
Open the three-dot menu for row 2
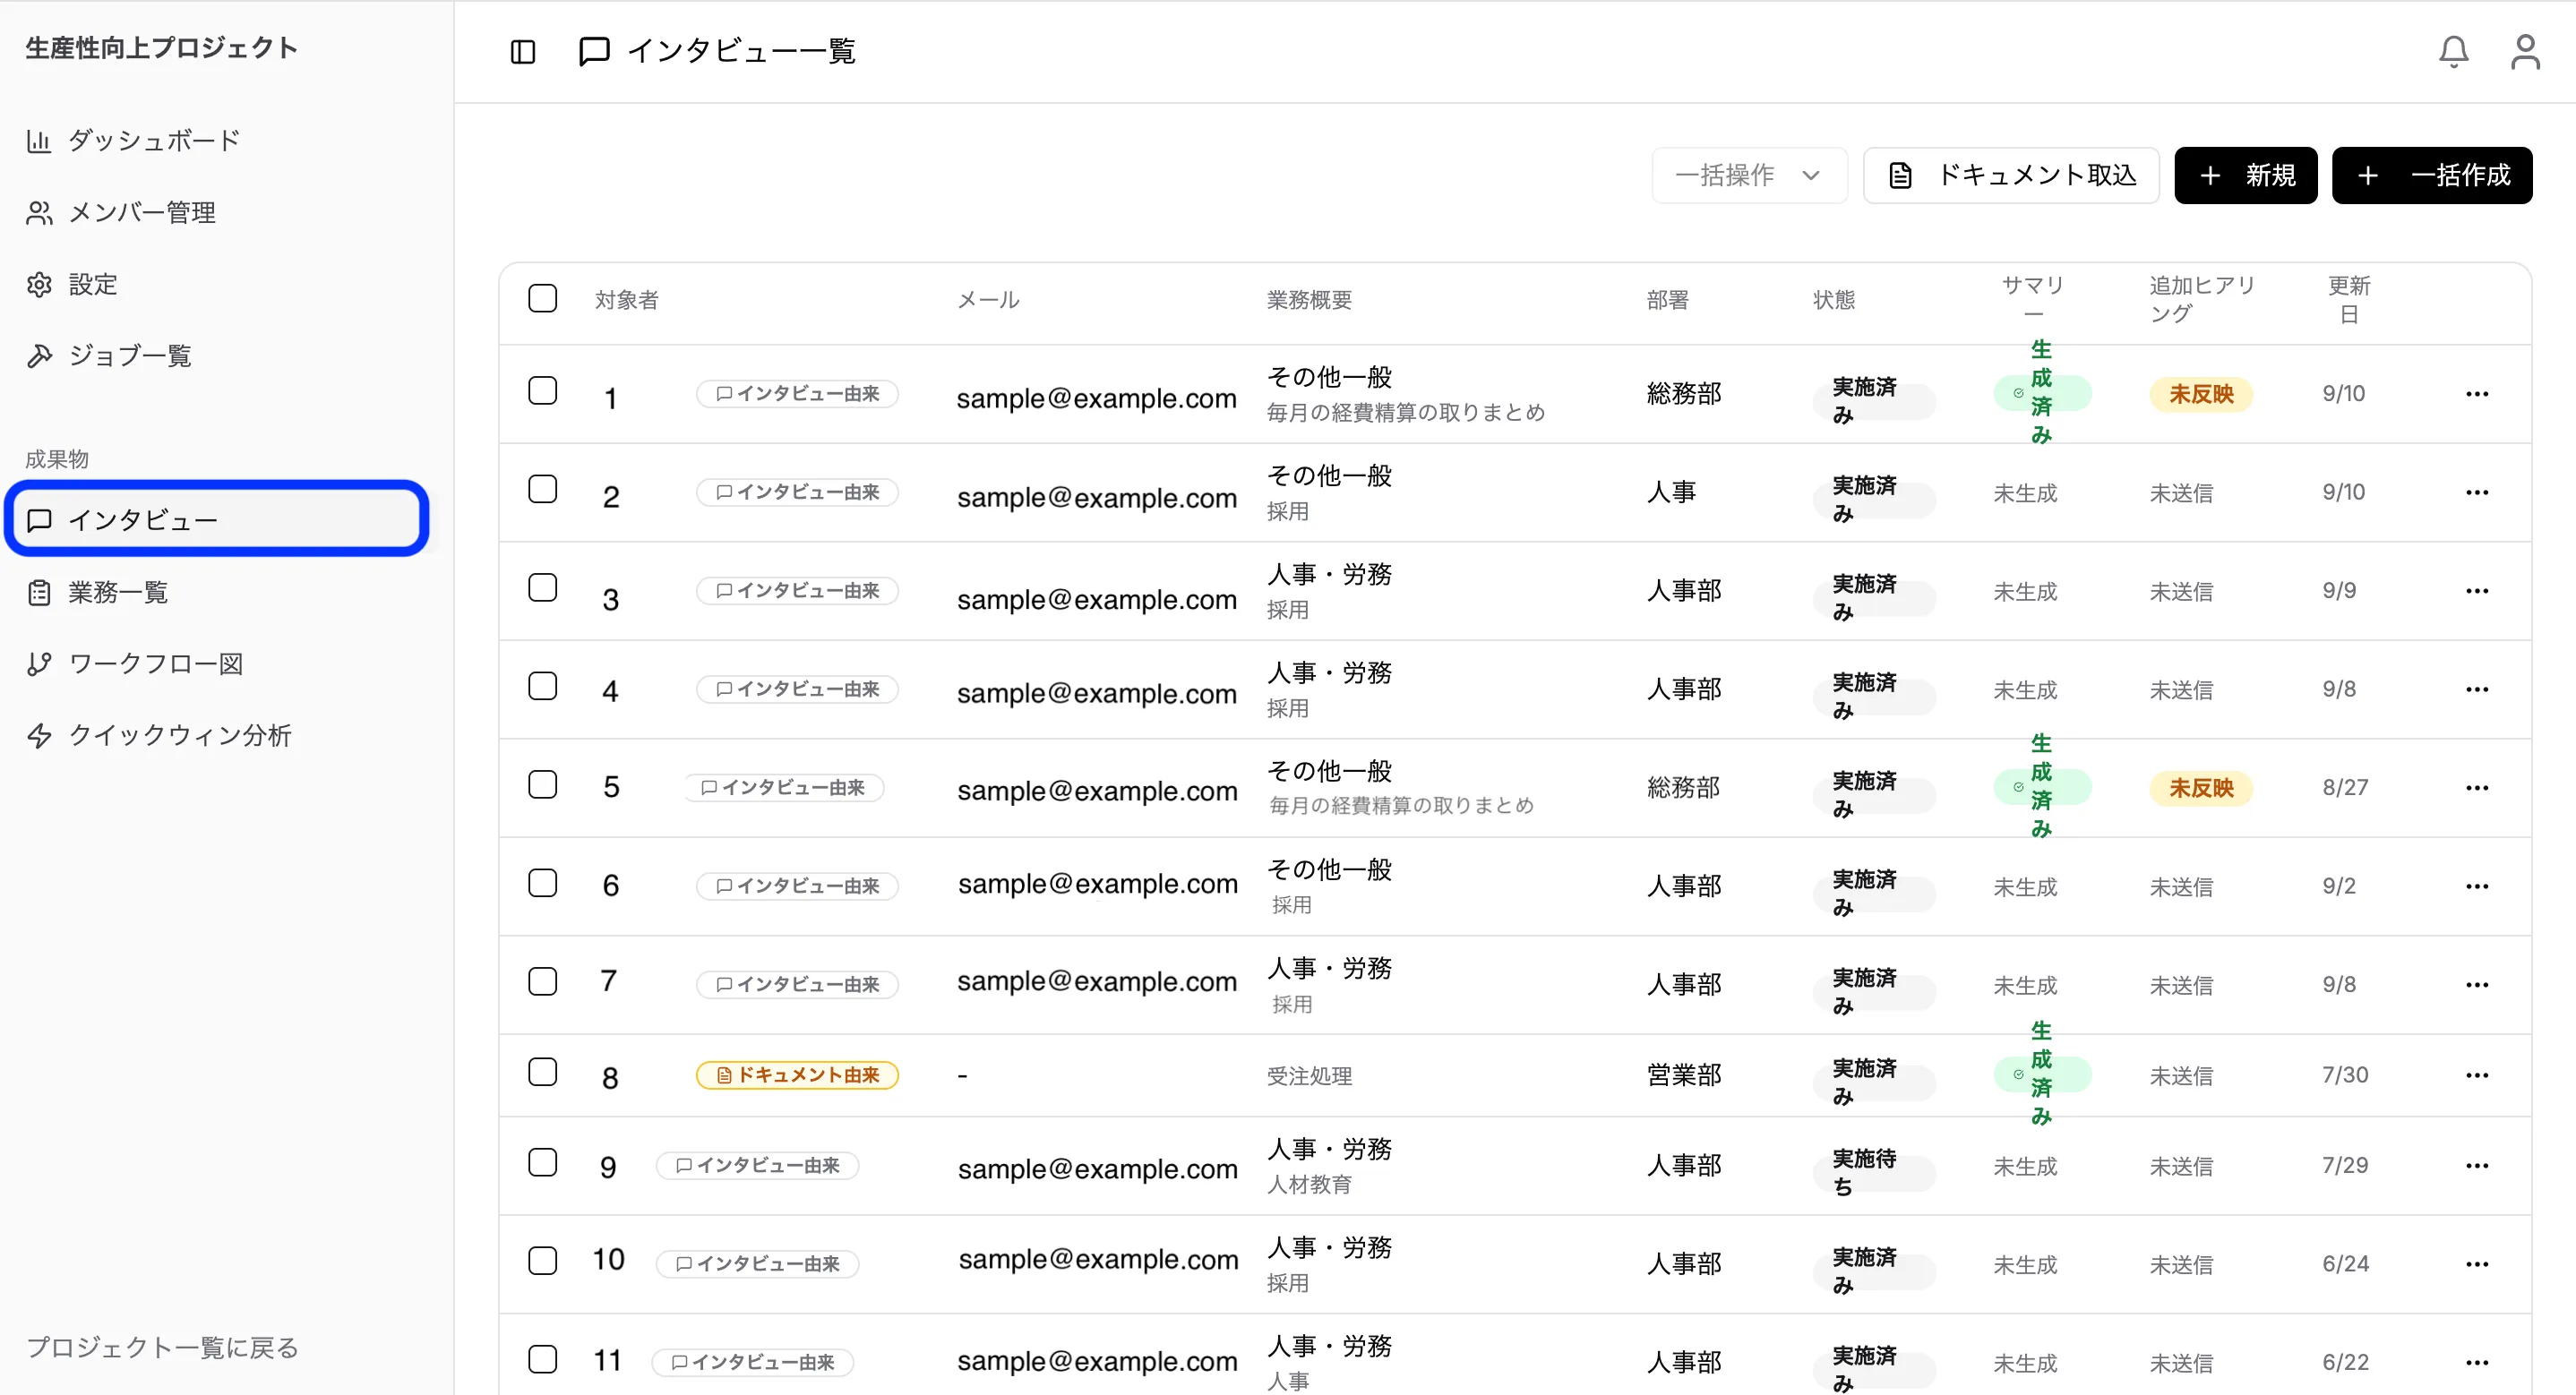(2477, 493)
